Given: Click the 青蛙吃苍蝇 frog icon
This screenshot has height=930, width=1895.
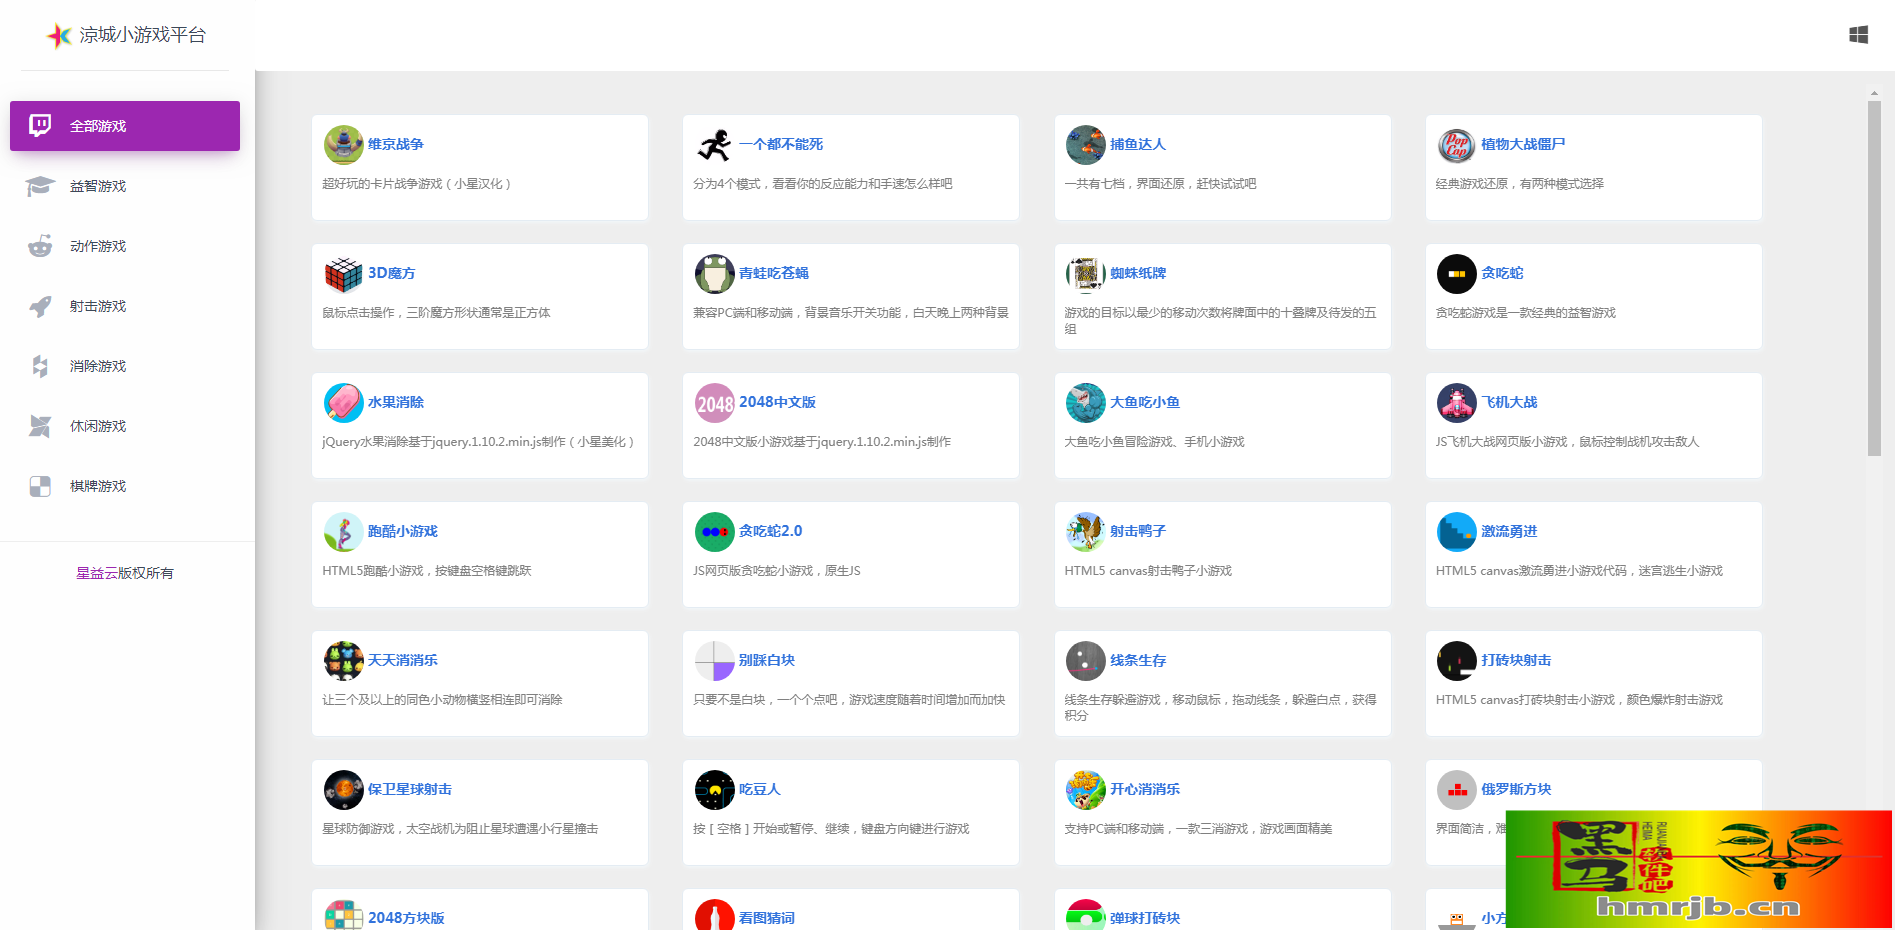Looking at the screenshot, I should (714, 274).
